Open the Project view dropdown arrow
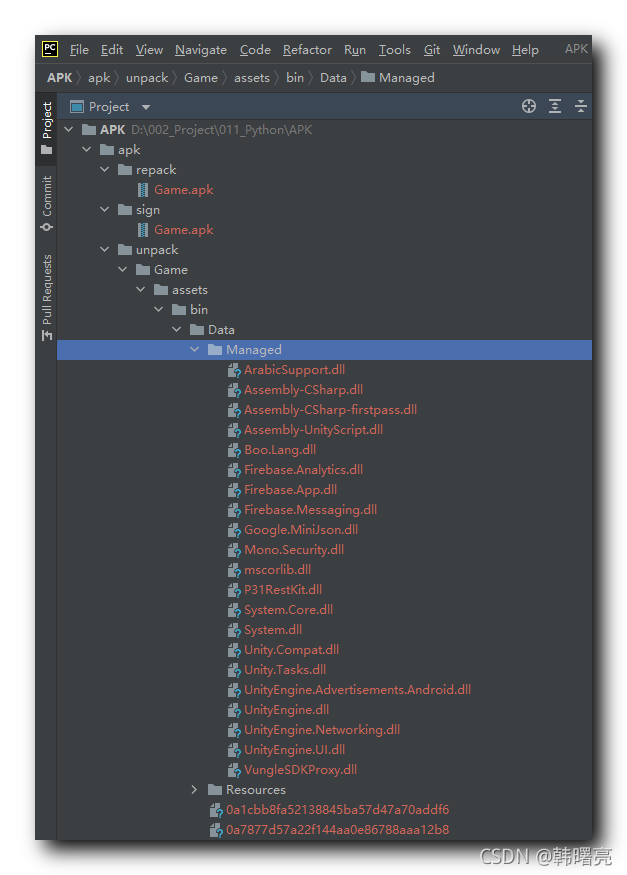This screenshot has height=875, width=627. point(146,107)
